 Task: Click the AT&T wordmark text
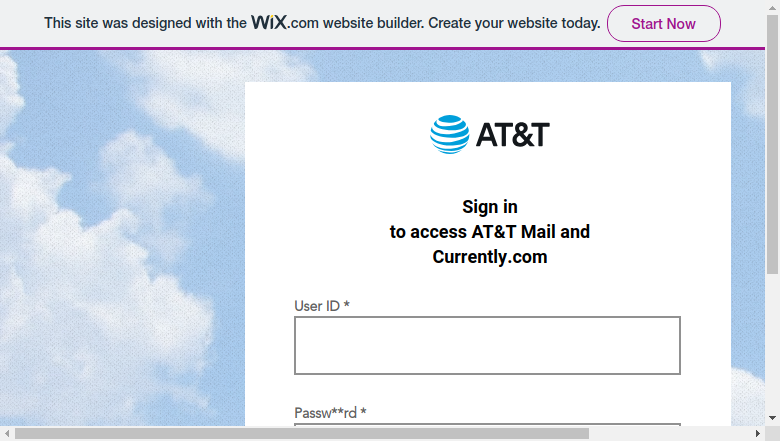click(513, 135)
